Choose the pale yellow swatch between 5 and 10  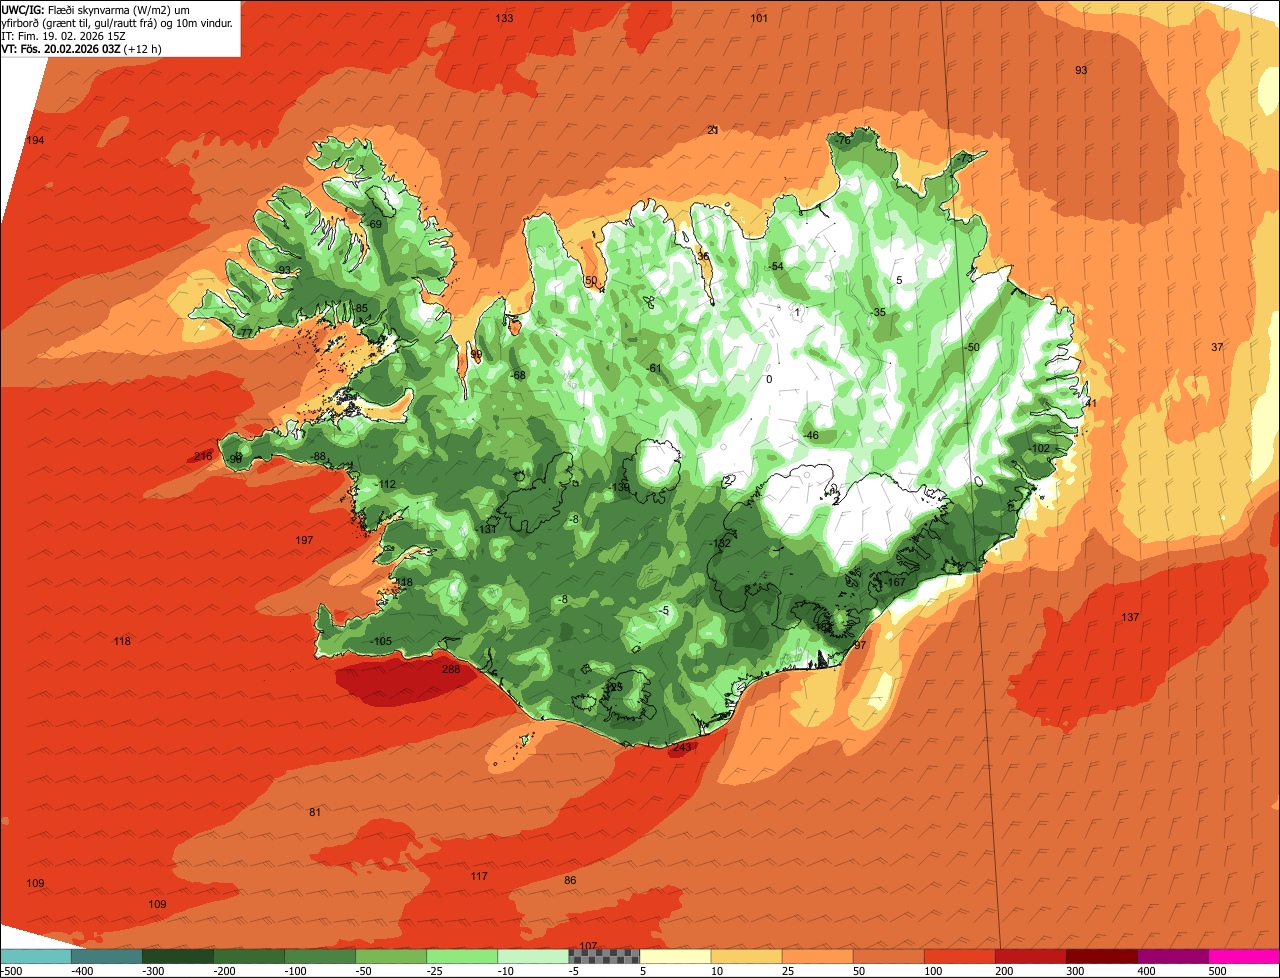pos(675,956)
